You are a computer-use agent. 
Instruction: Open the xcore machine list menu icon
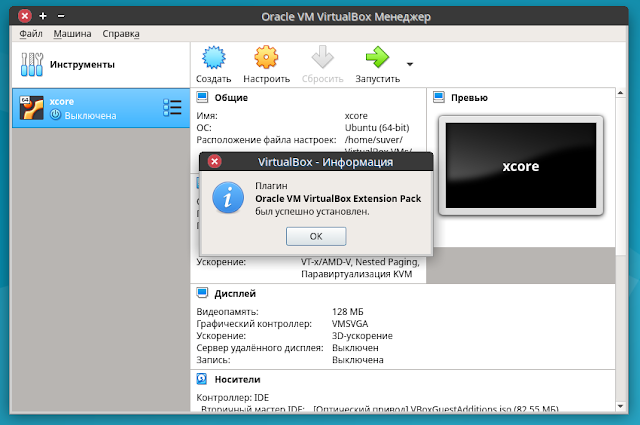pos(172,108)
